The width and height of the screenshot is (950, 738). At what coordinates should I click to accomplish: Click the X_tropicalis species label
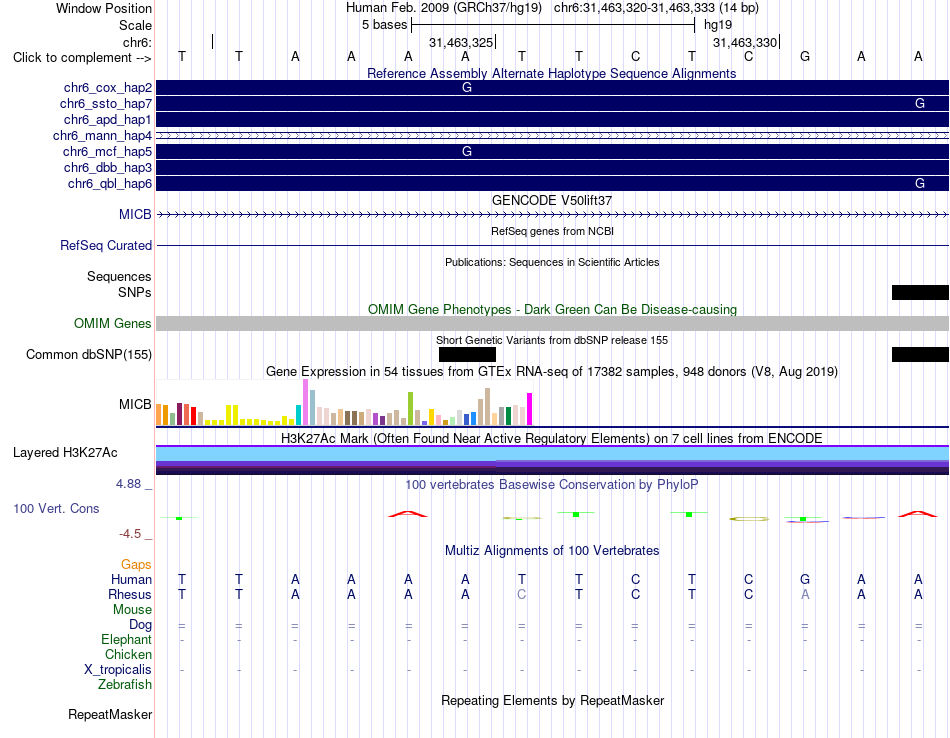(x=118, y=670)
